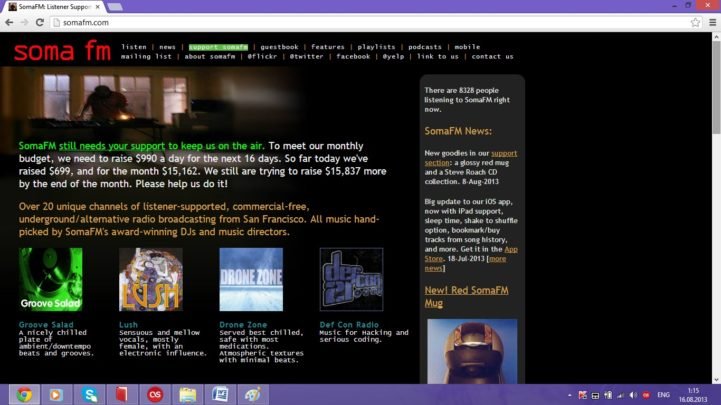Viewport: 721px width, 405px height.
Task: Open the playlists nav link
Action: 376,47
